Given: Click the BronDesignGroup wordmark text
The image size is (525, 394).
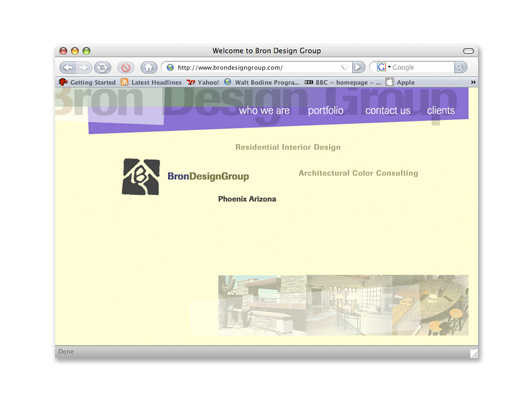Looking at the screenshot, I should point(208,176).
